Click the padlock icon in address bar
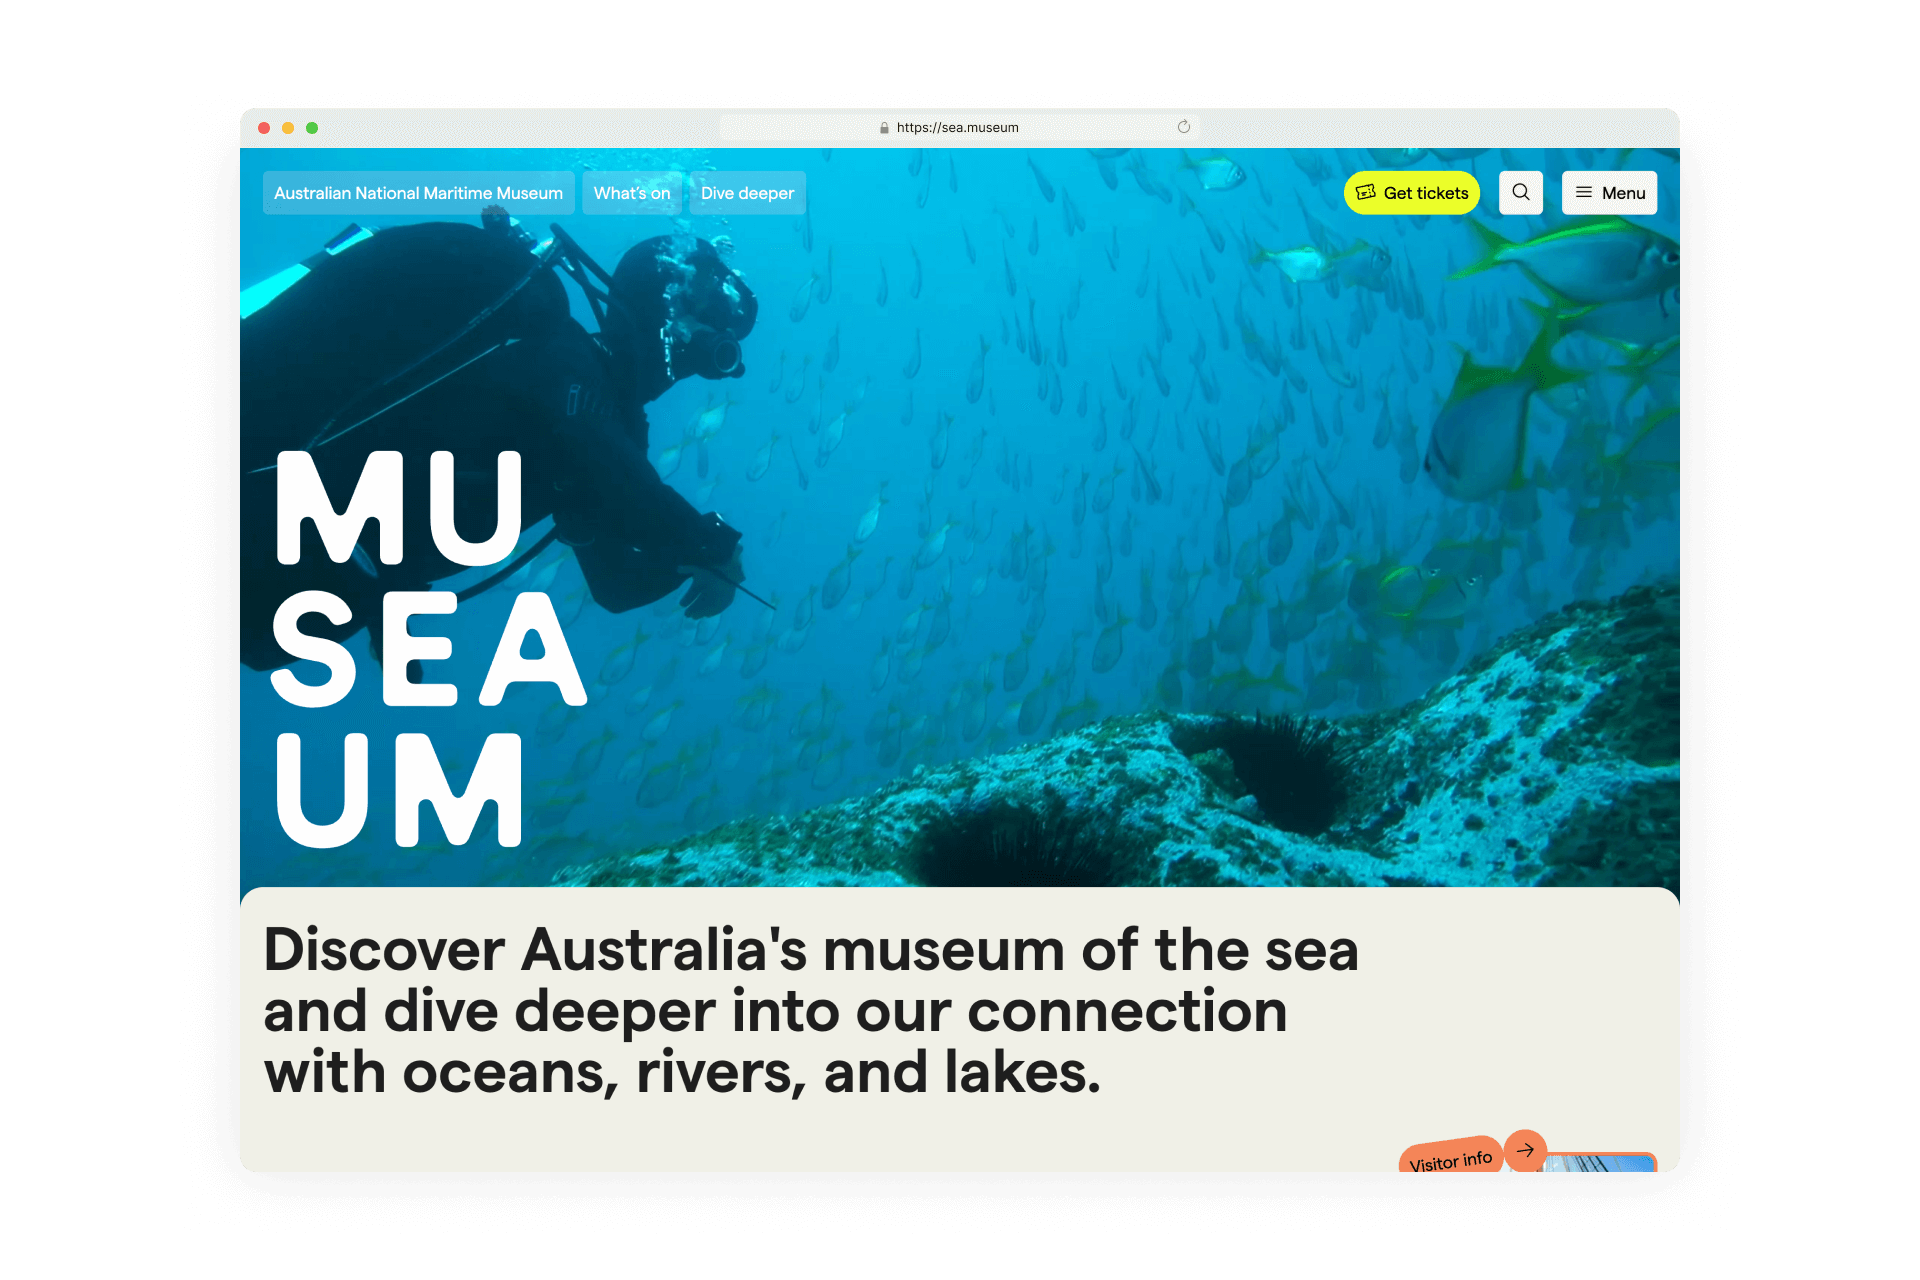The image size is (1920, 1280). (x=884, y=128)
